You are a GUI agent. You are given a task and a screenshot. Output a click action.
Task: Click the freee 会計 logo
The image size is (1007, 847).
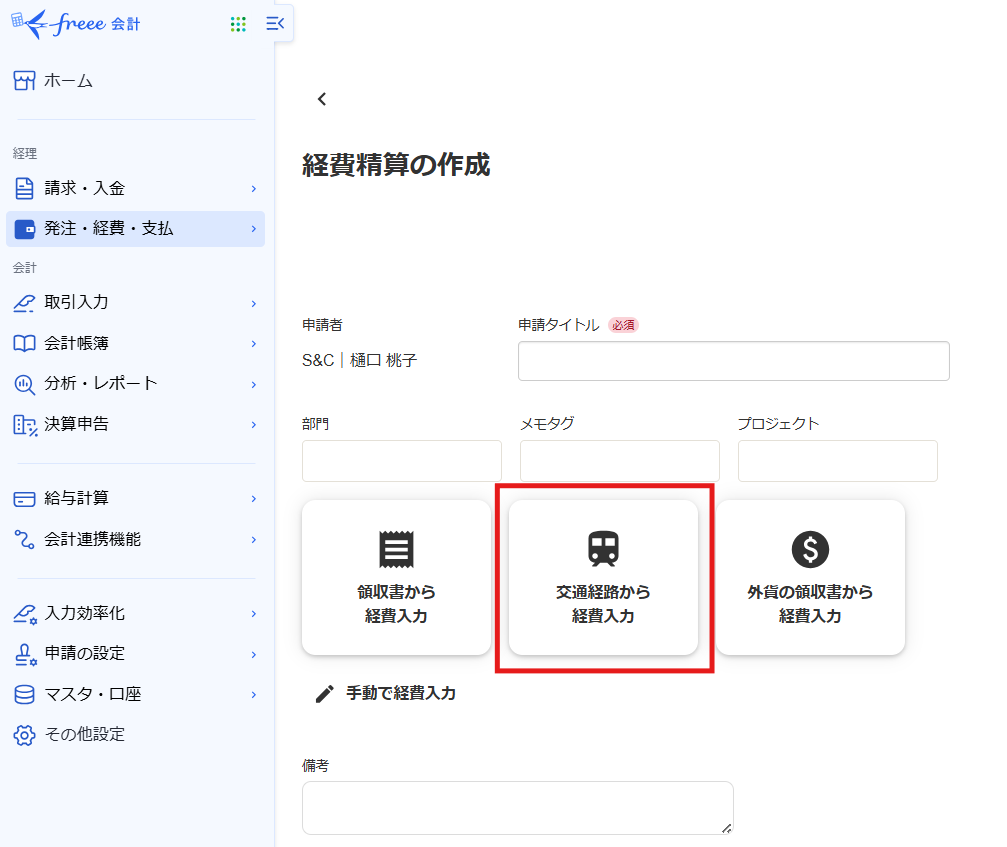click(75, 23)
